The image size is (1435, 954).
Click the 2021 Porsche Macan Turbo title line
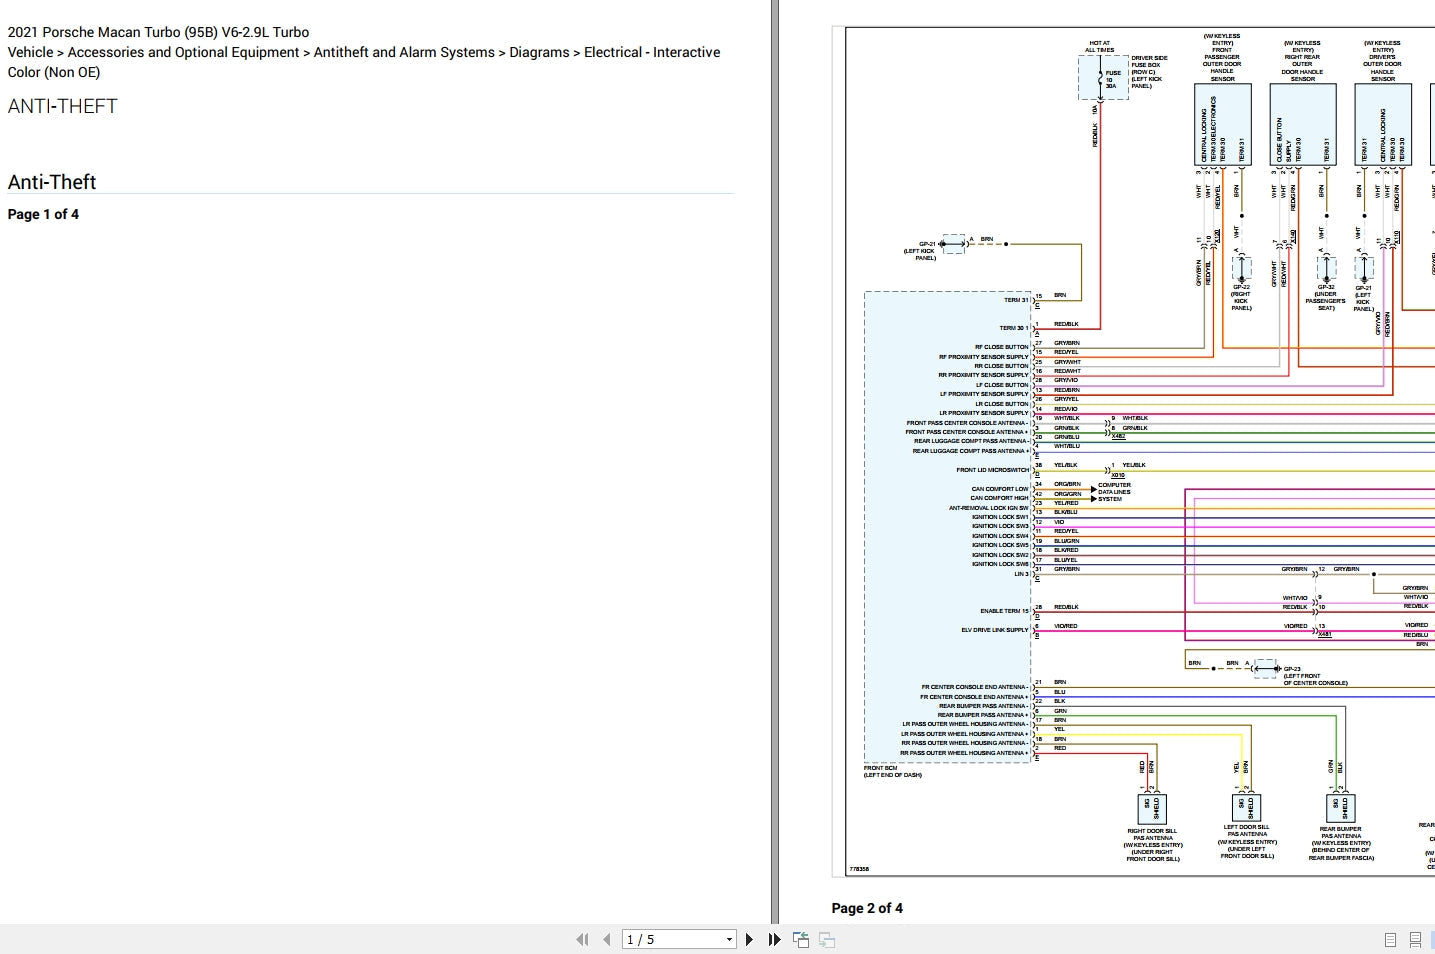pyautogui.click(x=158, y=32)
